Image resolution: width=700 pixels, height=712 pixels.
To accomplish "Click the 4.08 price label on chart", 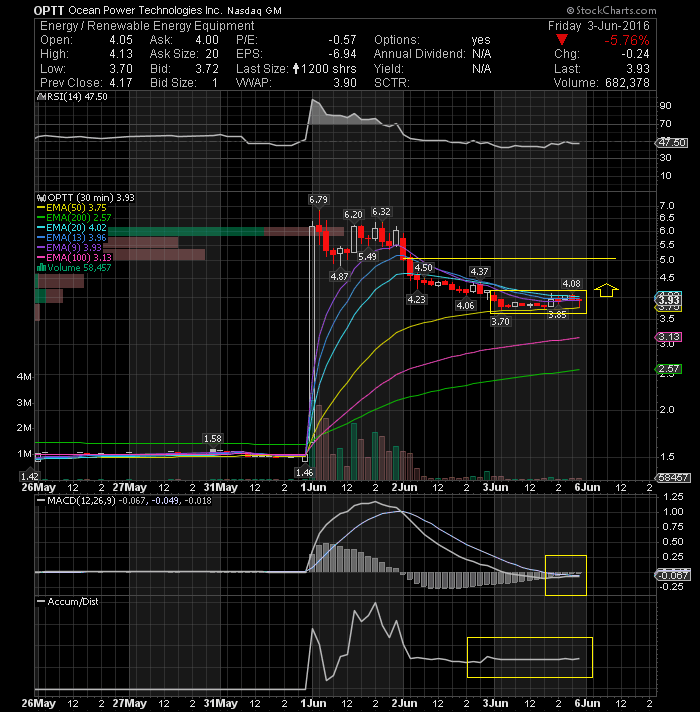I will point(571,284).
